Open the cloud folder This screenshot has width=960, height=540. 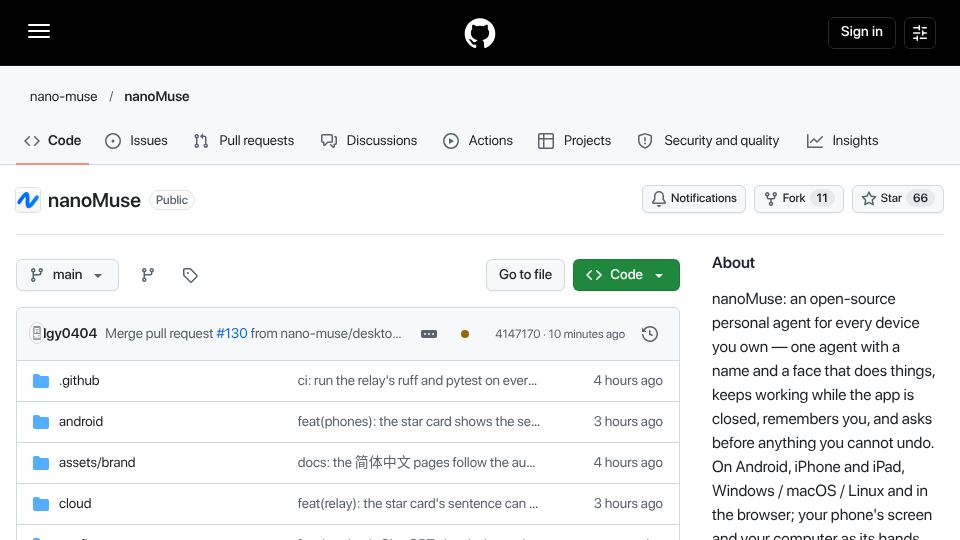pyautogui.click(x=75, y=504)
